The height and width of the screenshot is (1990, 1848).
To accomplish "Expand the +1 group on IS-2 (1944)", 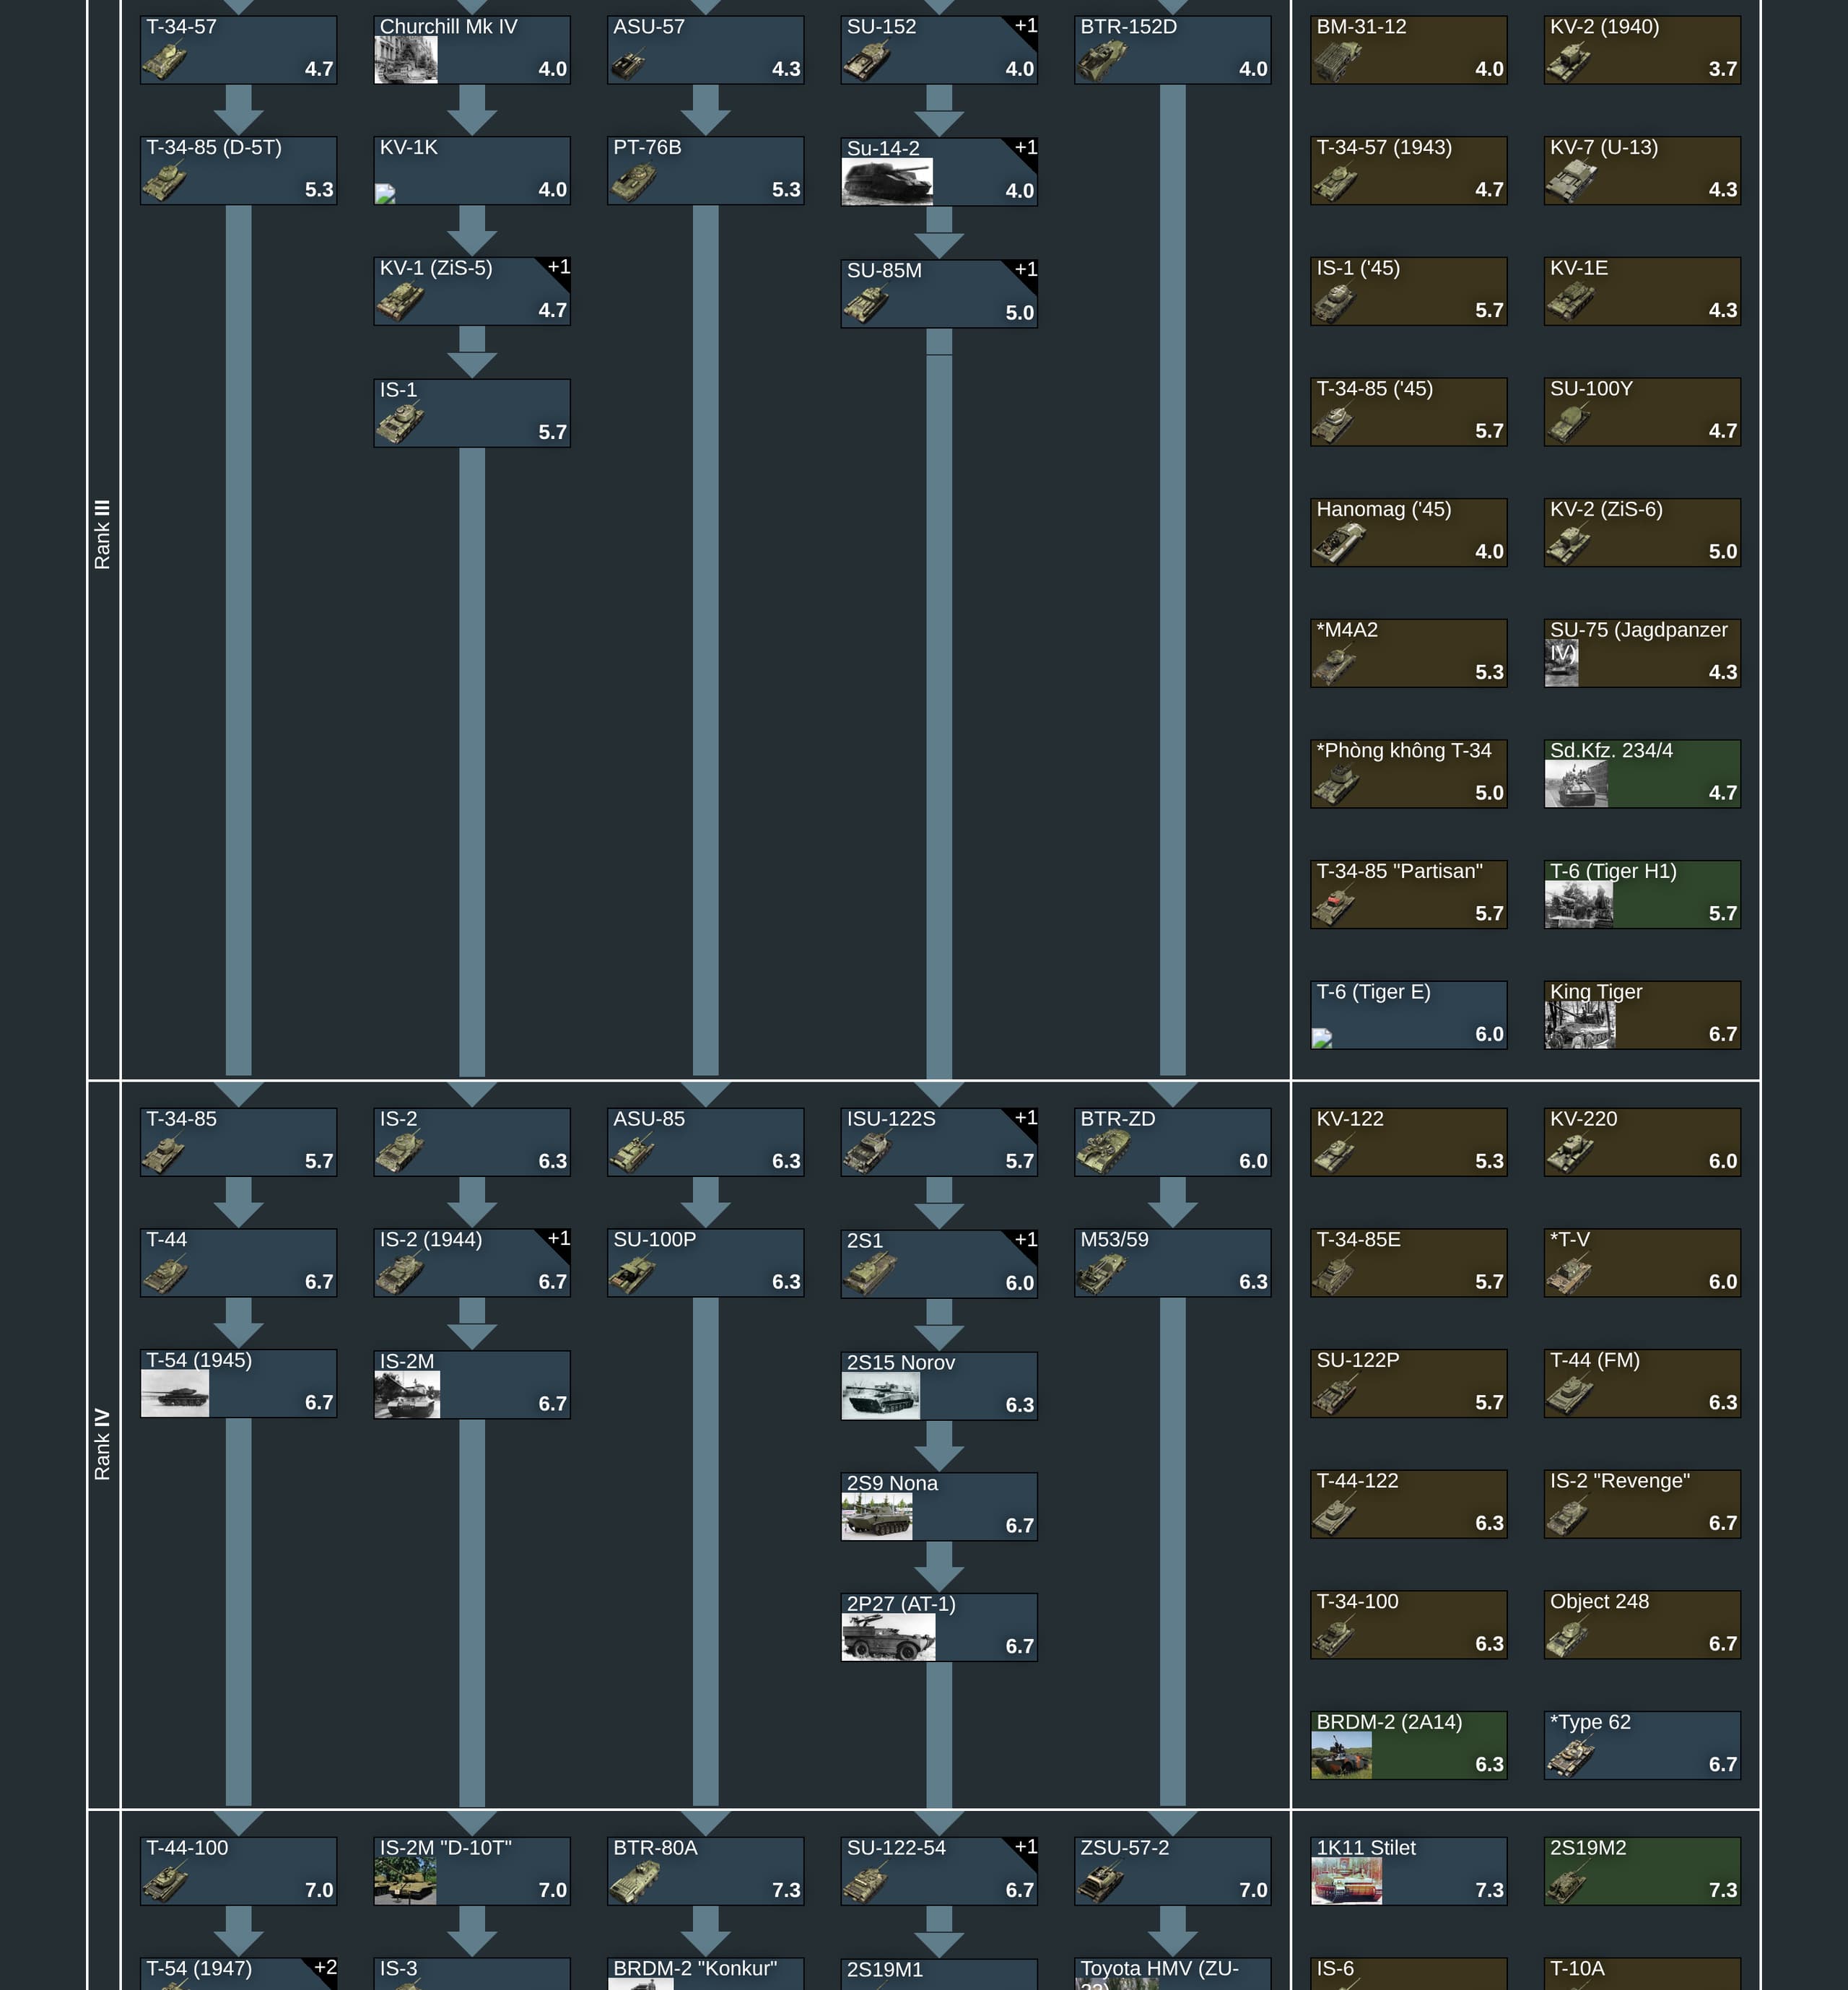I will [559, 1238].
